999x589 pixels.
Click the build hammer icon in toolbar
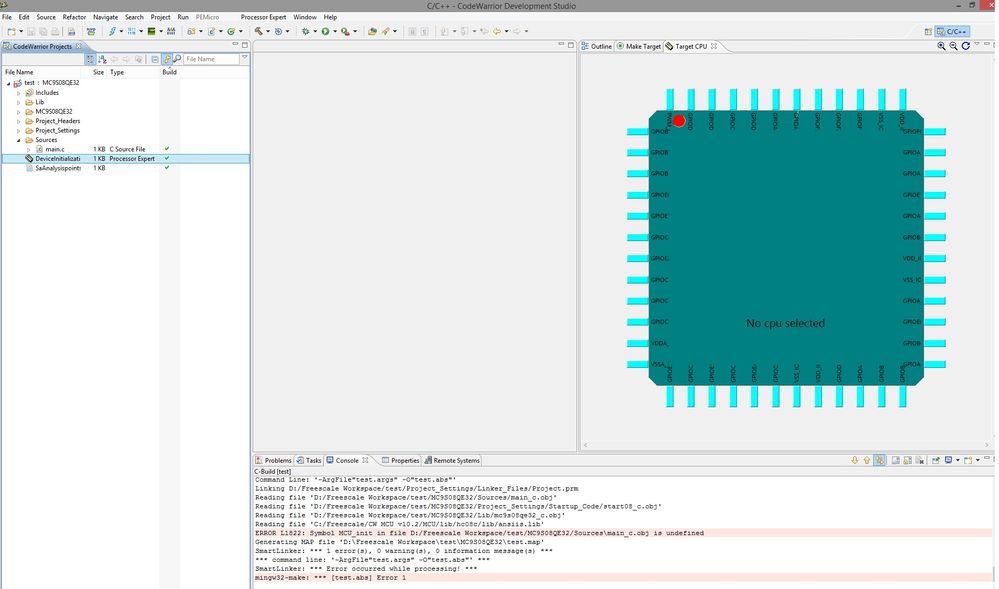(x=258, y=32)
